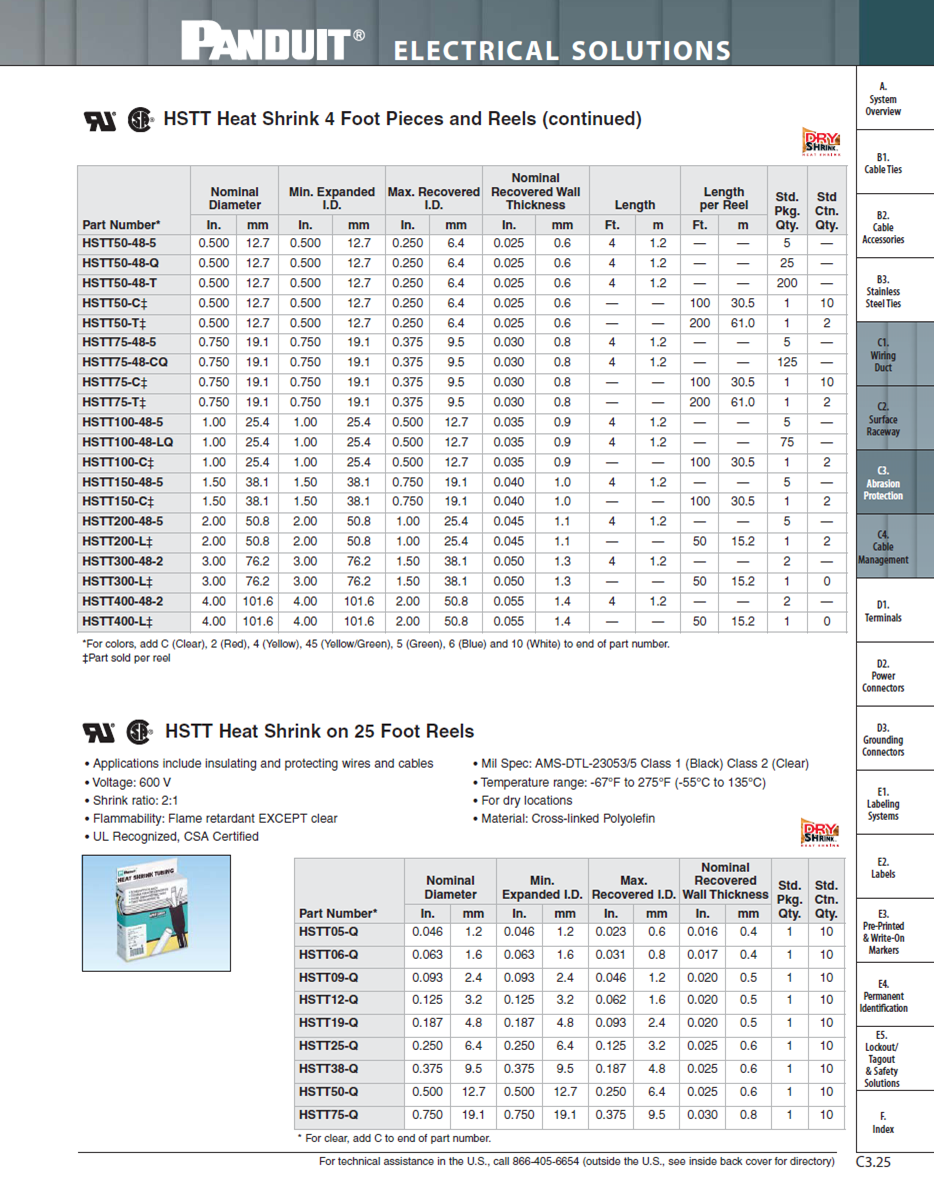Click the CSA mark beside 25 Foot Reels heading
Viewport: 934px width, 1190px height.
(139, 732)
